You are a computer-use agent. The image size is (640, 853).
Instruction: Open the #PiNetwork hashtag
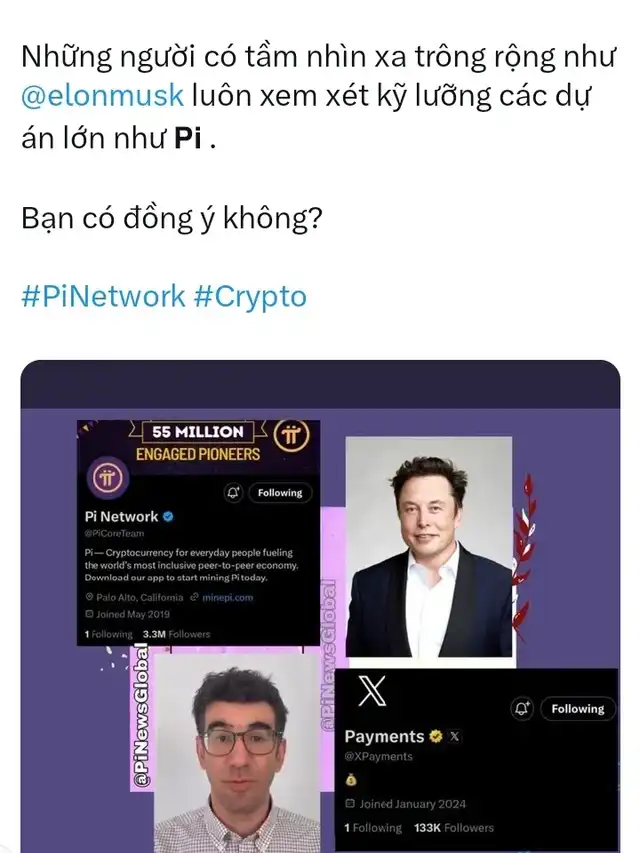point(103,296)
